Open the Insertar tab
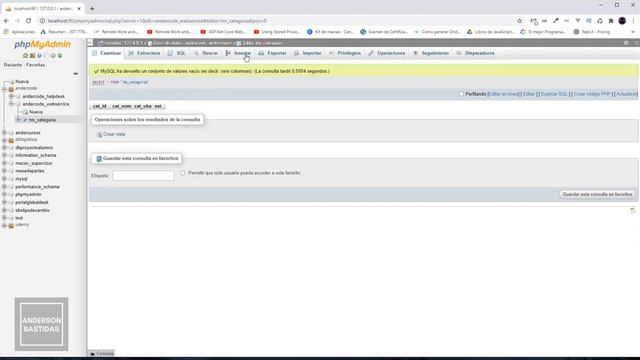 tap(238, 53)
